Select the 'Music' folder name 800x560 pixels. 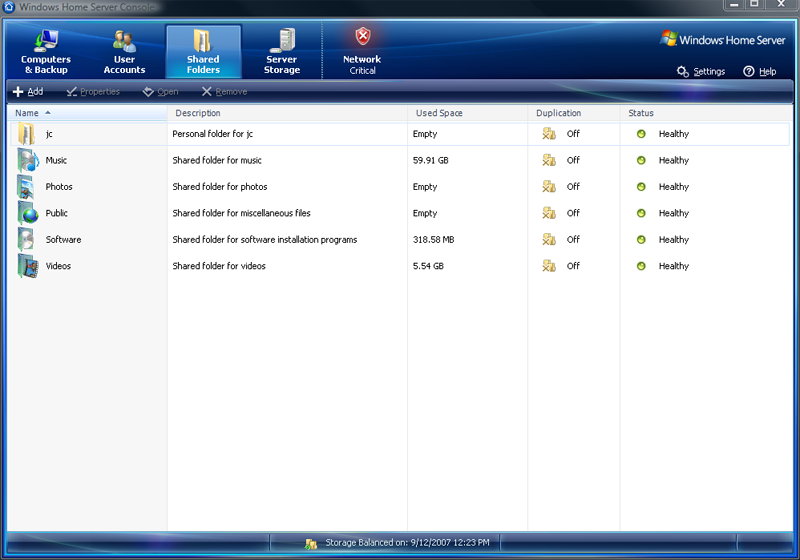[56, 161]
